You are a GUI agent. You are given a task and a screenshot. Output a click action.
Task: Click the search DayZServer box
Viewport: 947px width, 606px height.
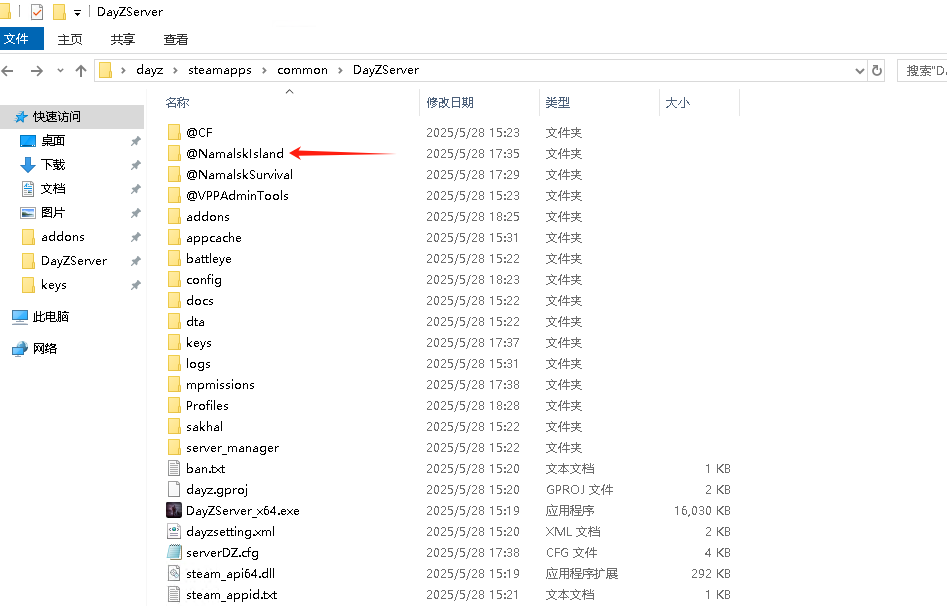click(x=922, y=71)
